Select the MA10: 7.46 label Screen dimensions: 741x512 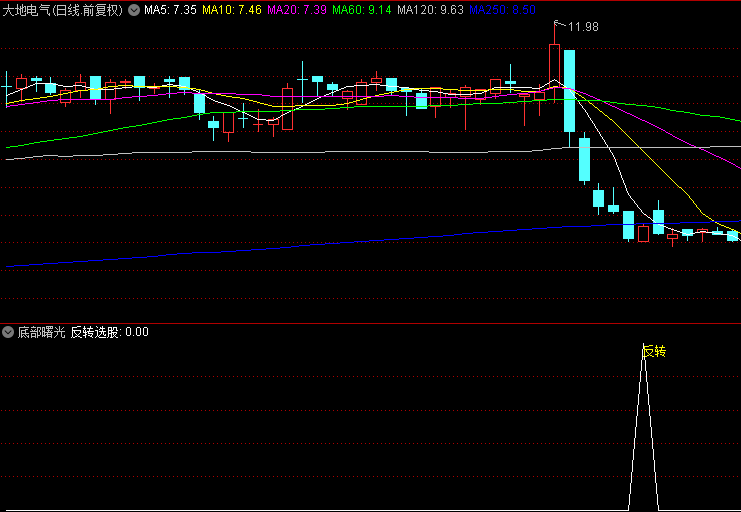pos(232,10)
